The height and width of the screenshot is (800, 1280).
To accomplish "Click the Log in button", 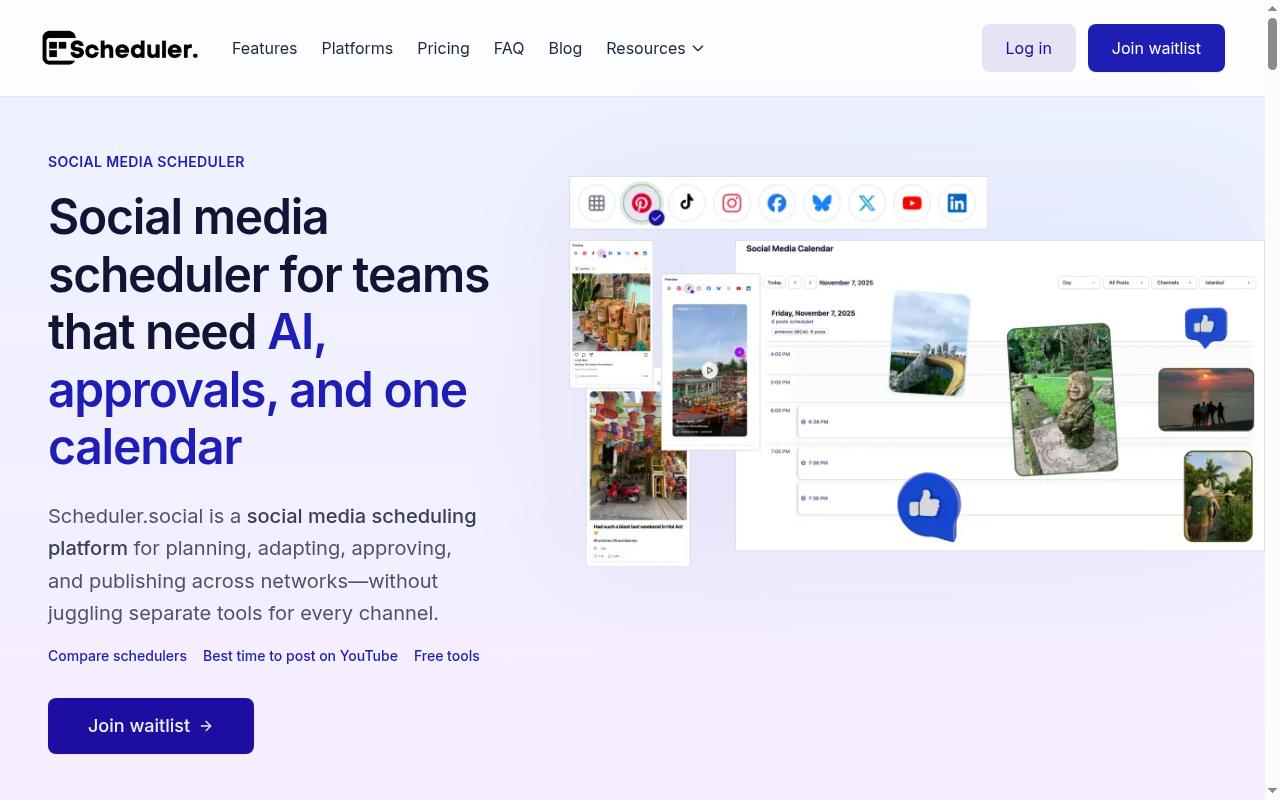I will [1028, 48].
